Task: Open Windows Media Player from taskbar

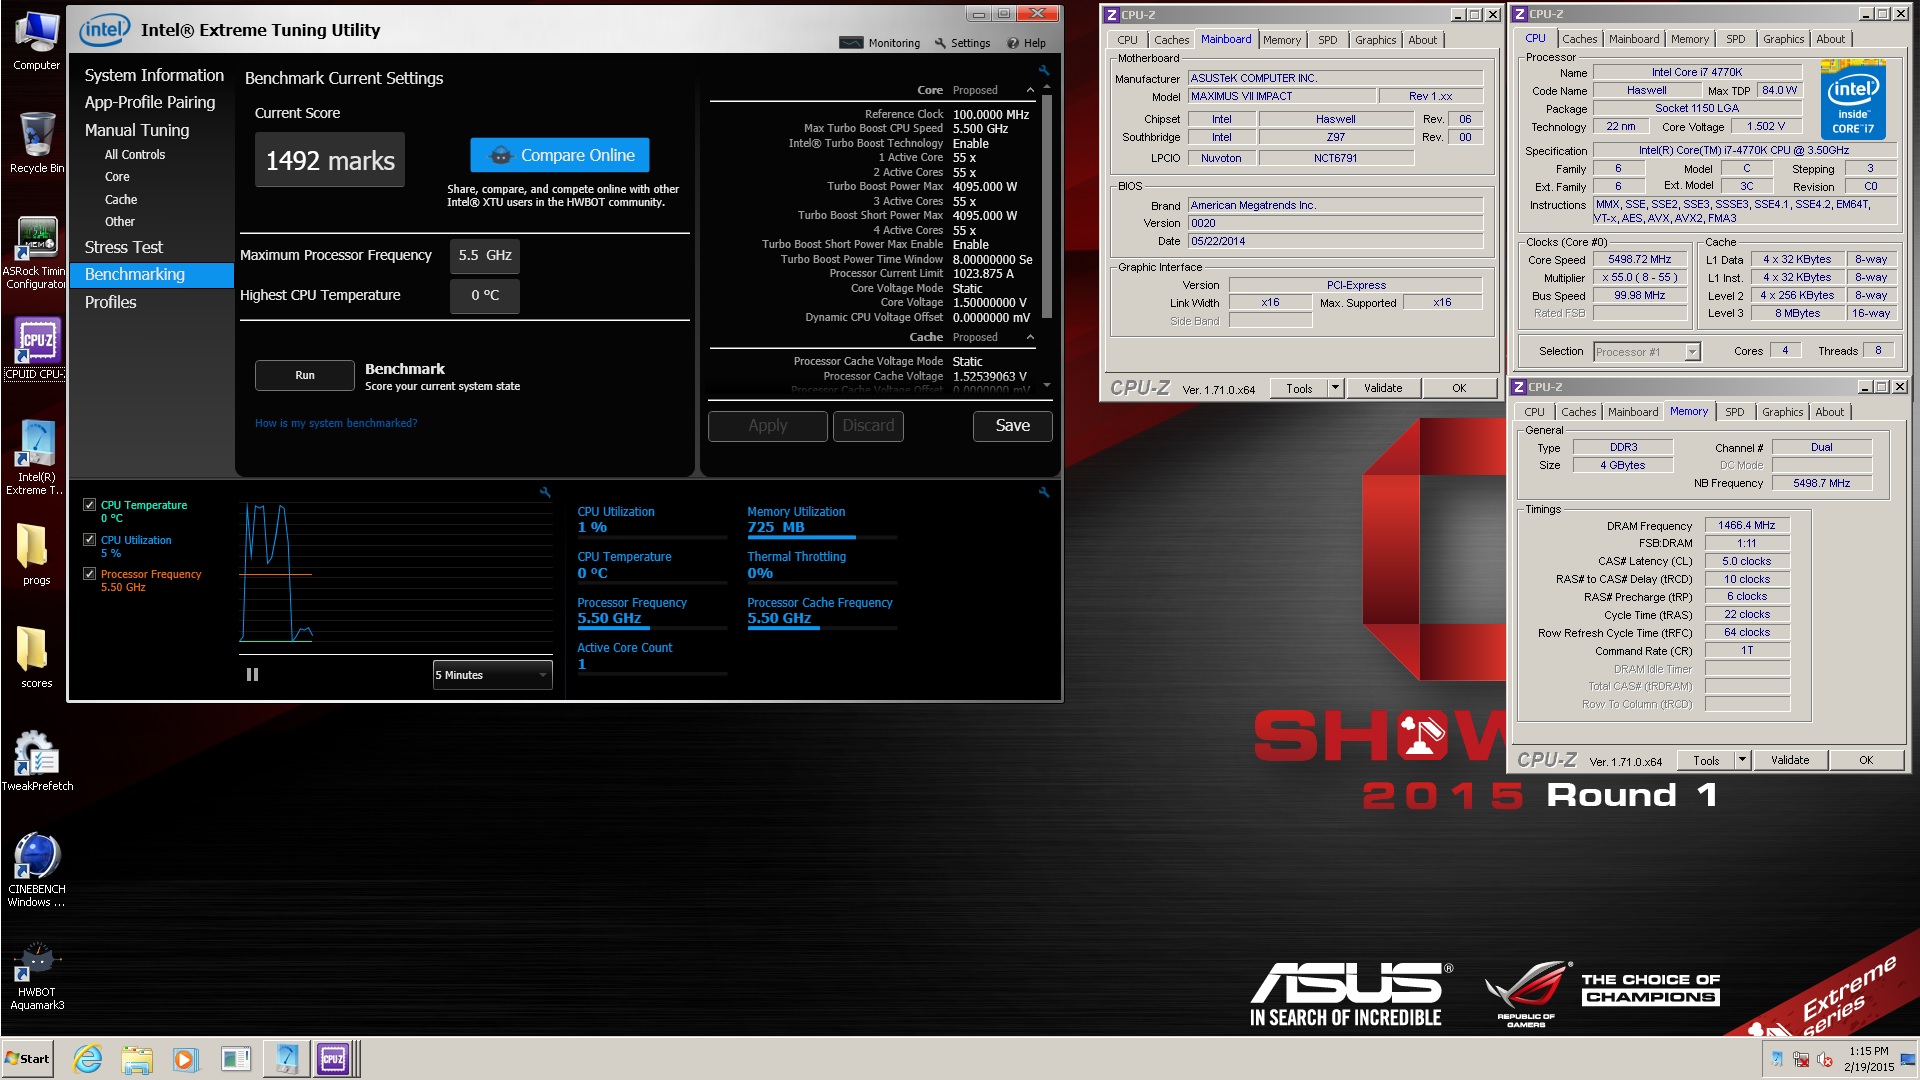Action: 185,1059
